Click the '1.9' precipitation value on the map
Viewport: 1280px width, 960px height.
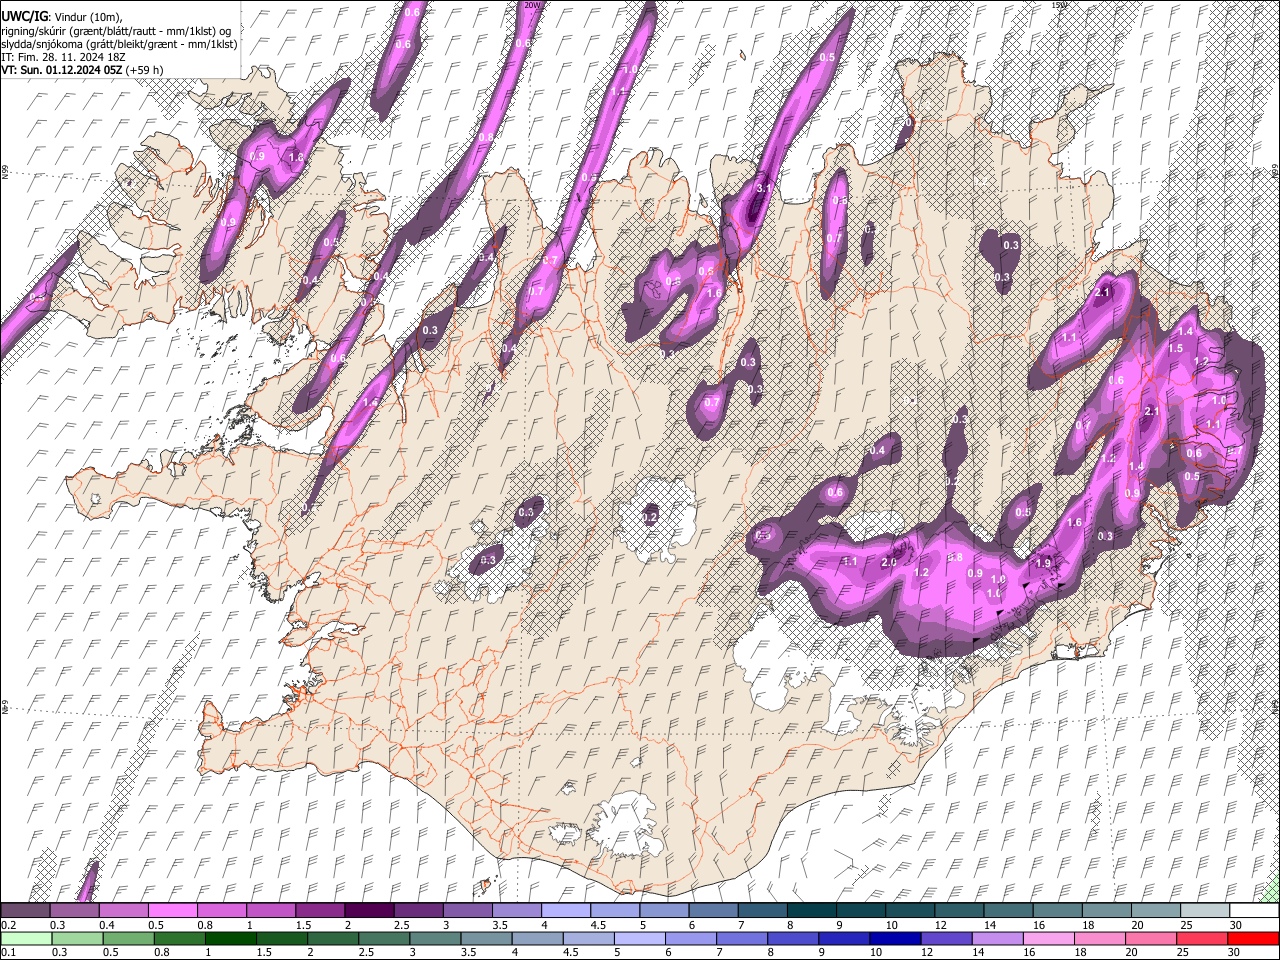1043,563
